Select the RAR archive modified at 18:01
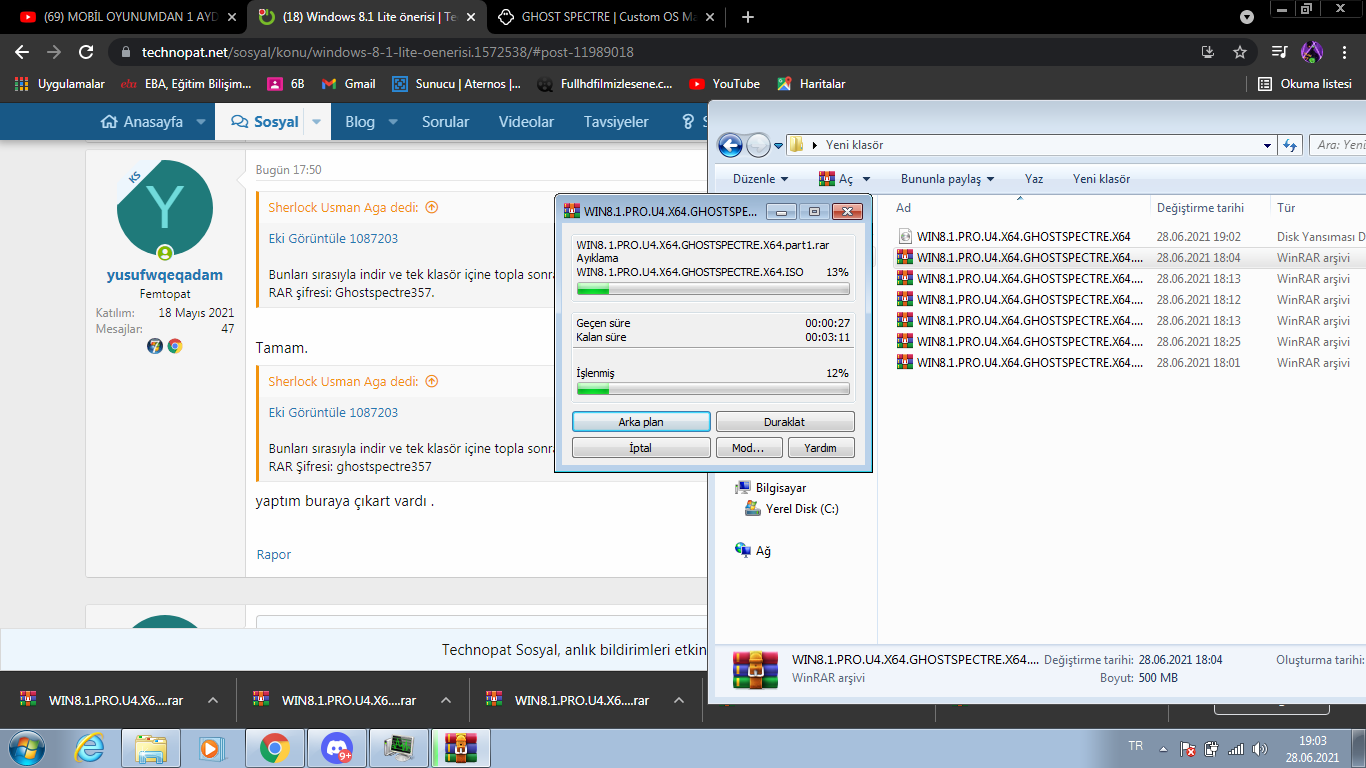The height and width of the screenshot is (768, 1366). [x=1130, y=363]
